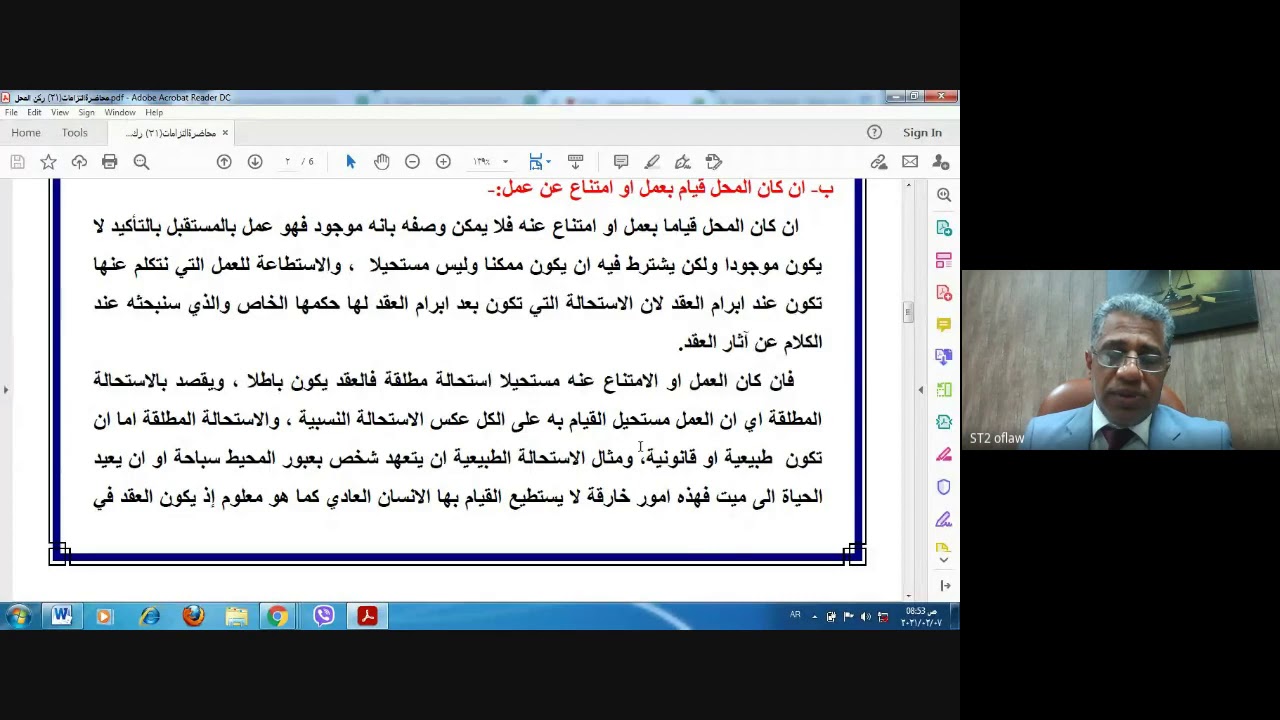Zoom in with the plus button
1280x720 pixels.
click(x=443, y=162)
